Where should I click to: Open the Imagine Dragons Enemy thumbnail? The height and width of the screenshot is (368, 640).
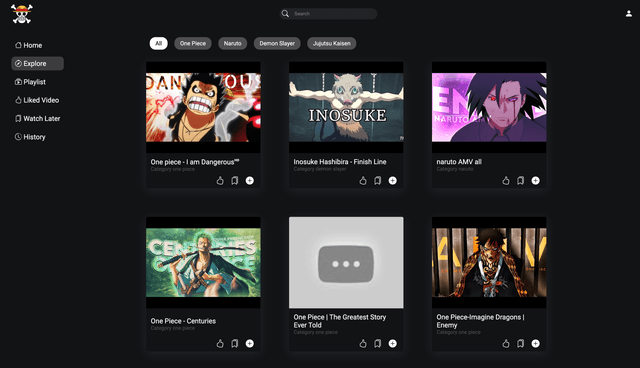point(489,262)
